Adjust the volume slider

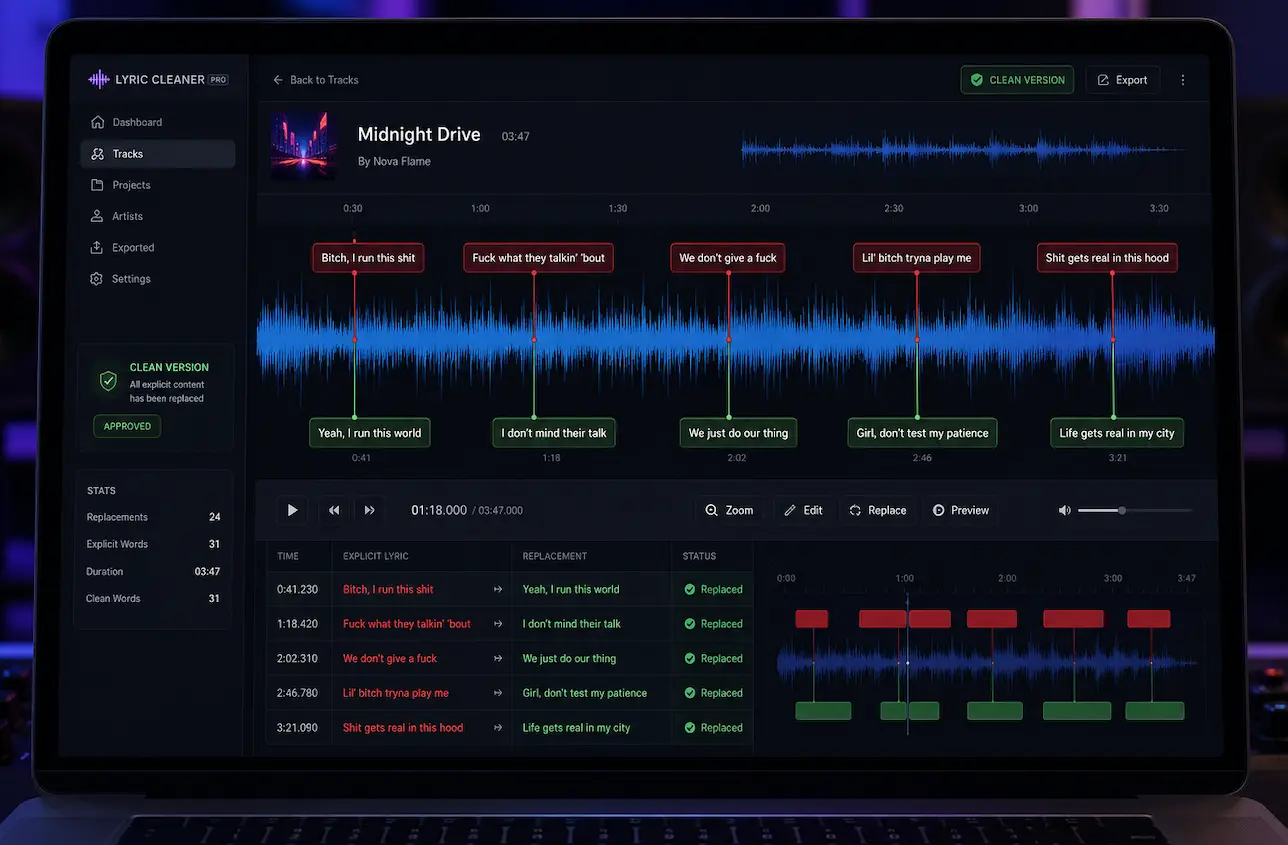(1135, 510)
